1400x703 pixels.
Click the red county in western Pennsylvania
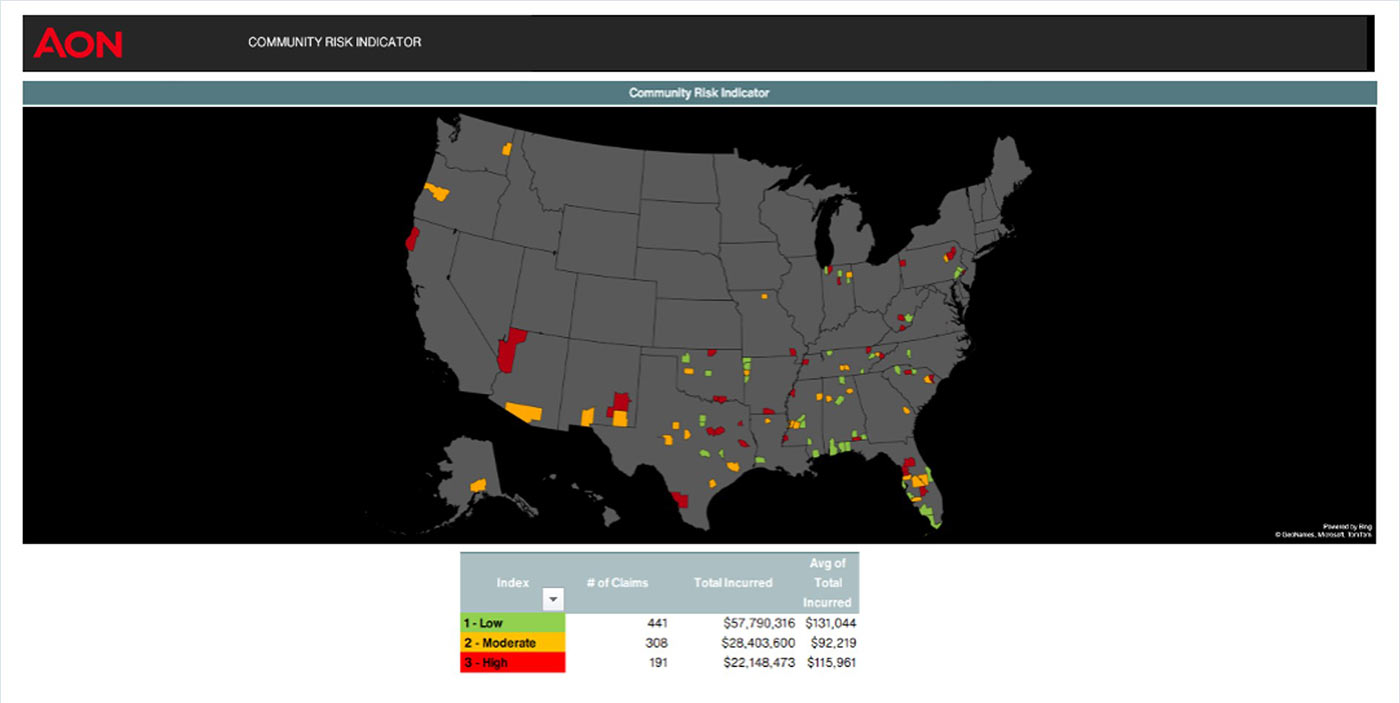(x=903, y=263)
